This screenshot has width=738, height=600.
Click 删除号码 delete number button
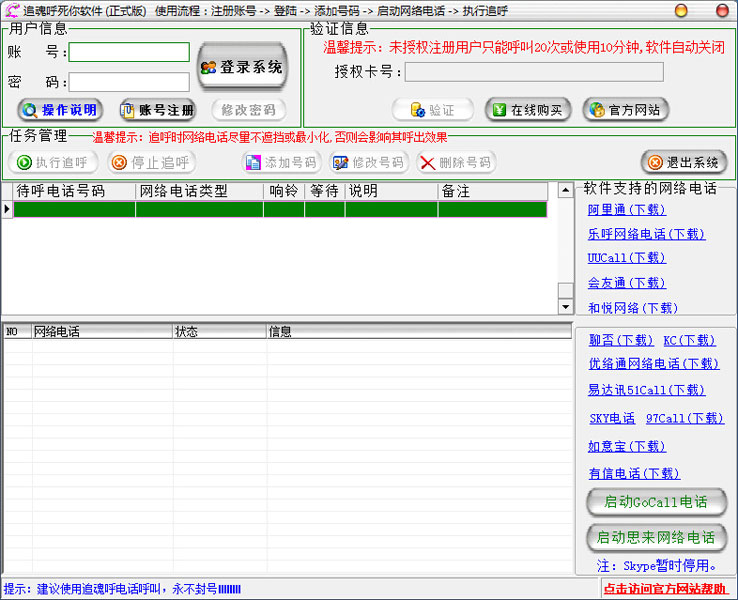click(x=457, y=162)
